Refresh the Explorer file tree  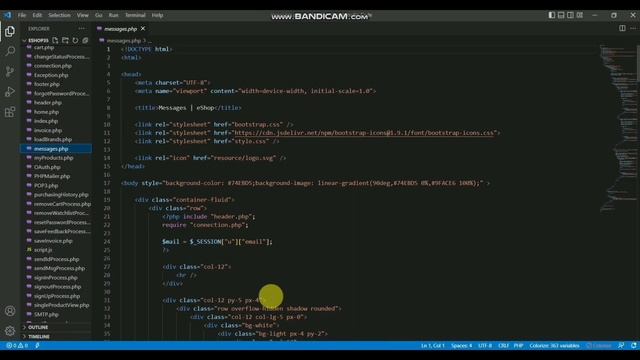(75, 40)
